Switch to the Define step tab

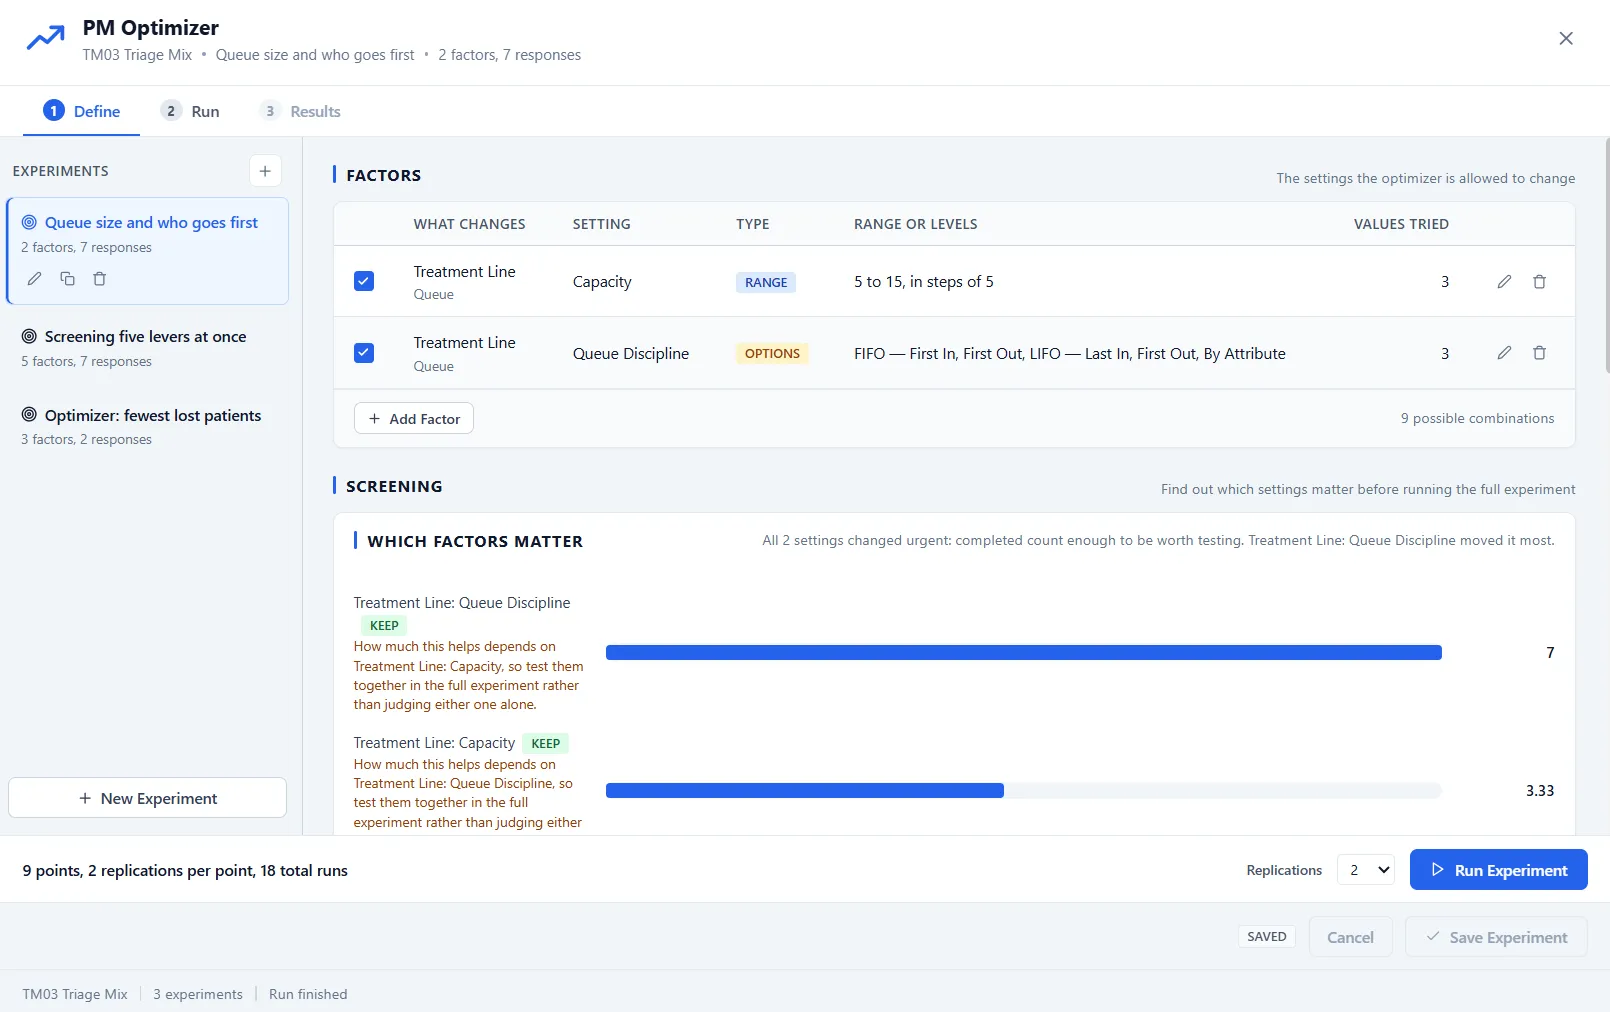[81, 111]
